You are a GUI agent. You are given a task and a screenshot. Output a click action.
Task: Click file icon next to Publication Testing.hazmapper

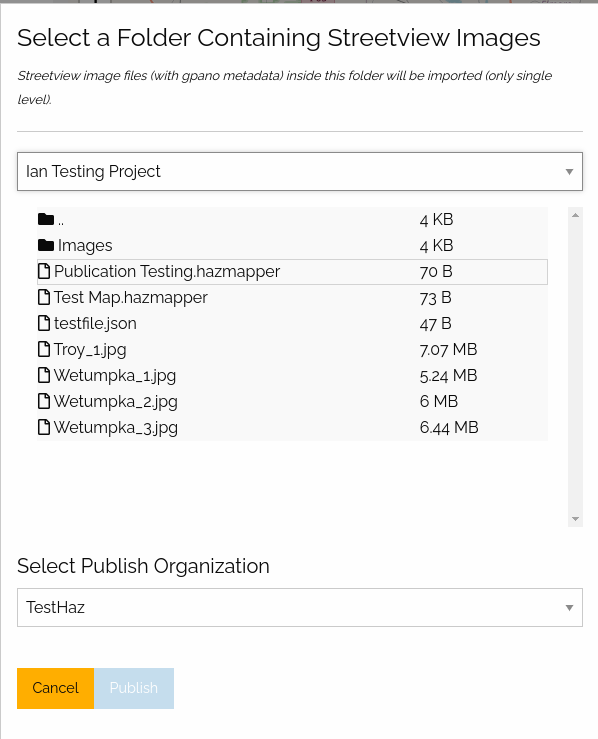coord(44,271)
